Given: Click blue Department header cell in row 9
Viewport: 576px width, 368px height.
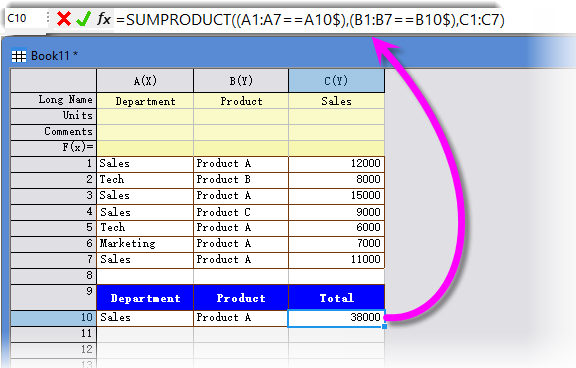Looking at the screenshot, I should 145,297.
